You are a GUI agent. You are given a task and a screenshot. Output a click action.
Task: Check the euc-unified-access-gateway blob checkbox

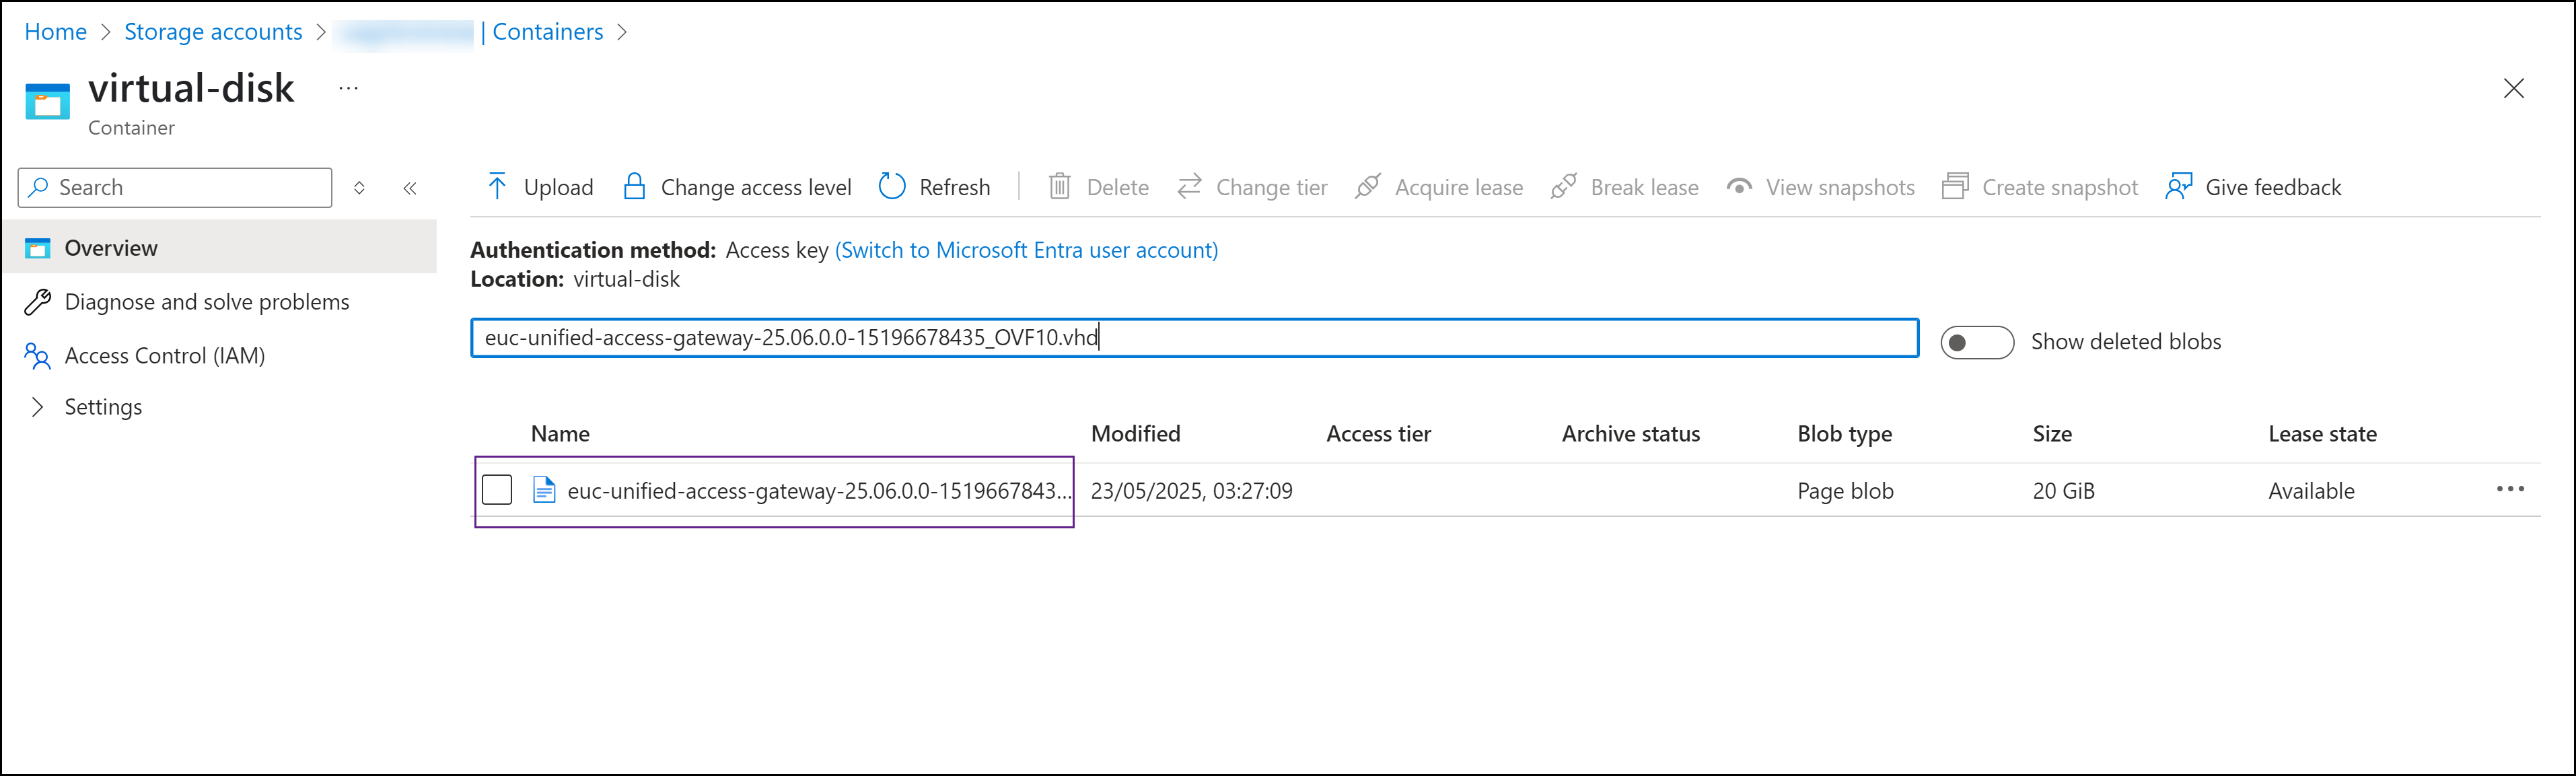coord(497,490)
